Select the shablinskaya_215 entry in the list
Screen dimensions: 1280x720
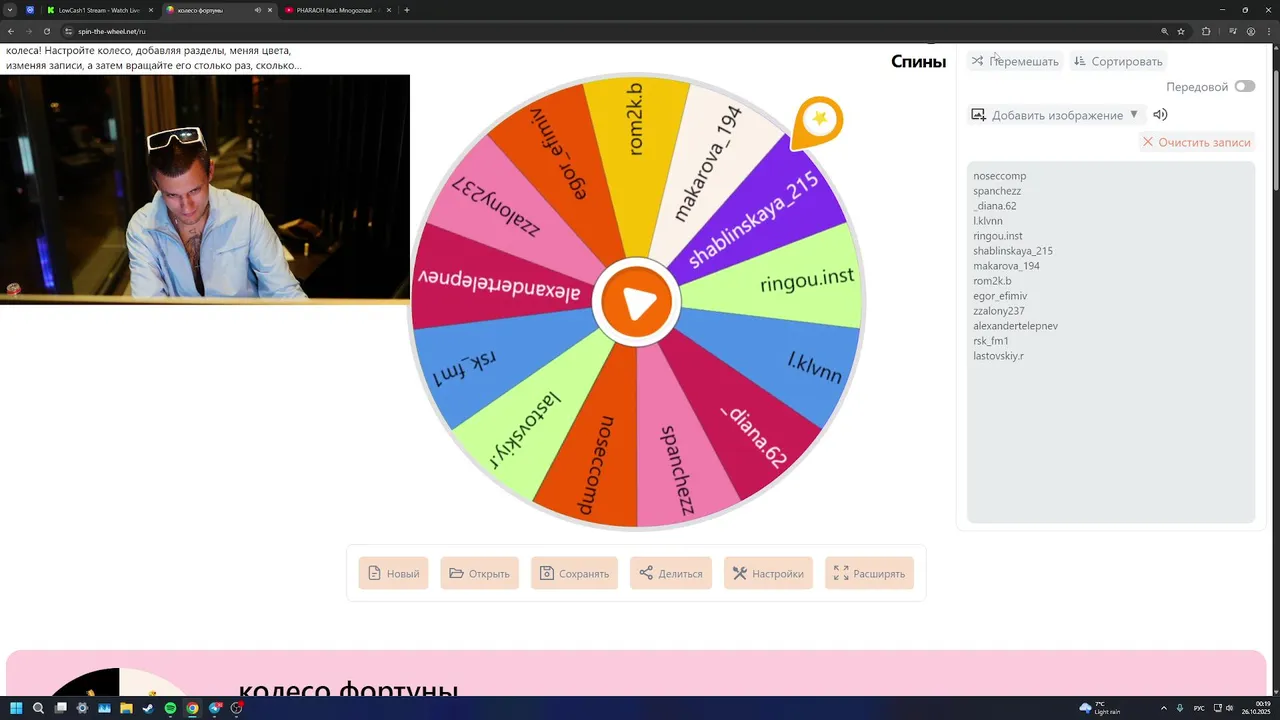(x=1012, y=251)
